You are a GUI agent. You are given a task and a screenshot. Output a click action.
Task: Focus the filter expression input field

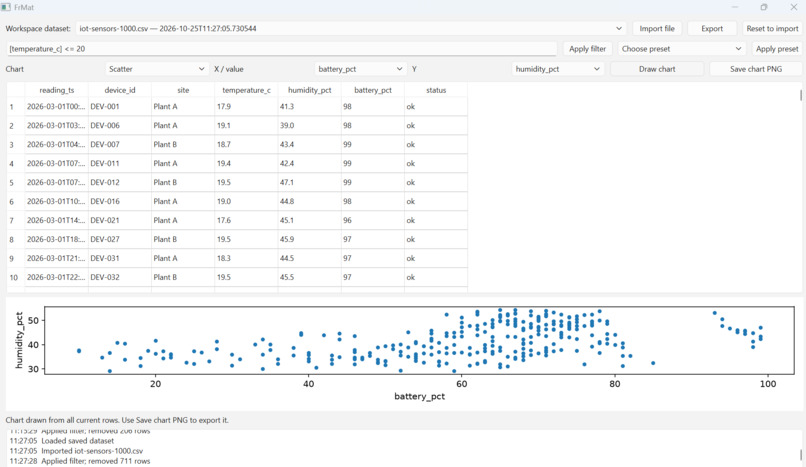[x=282, y=49]
